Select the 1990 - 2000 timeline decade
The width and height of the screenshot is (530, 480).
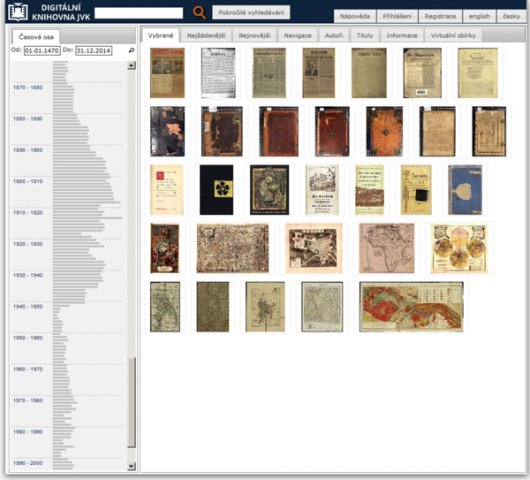click(x=28, y=463)
